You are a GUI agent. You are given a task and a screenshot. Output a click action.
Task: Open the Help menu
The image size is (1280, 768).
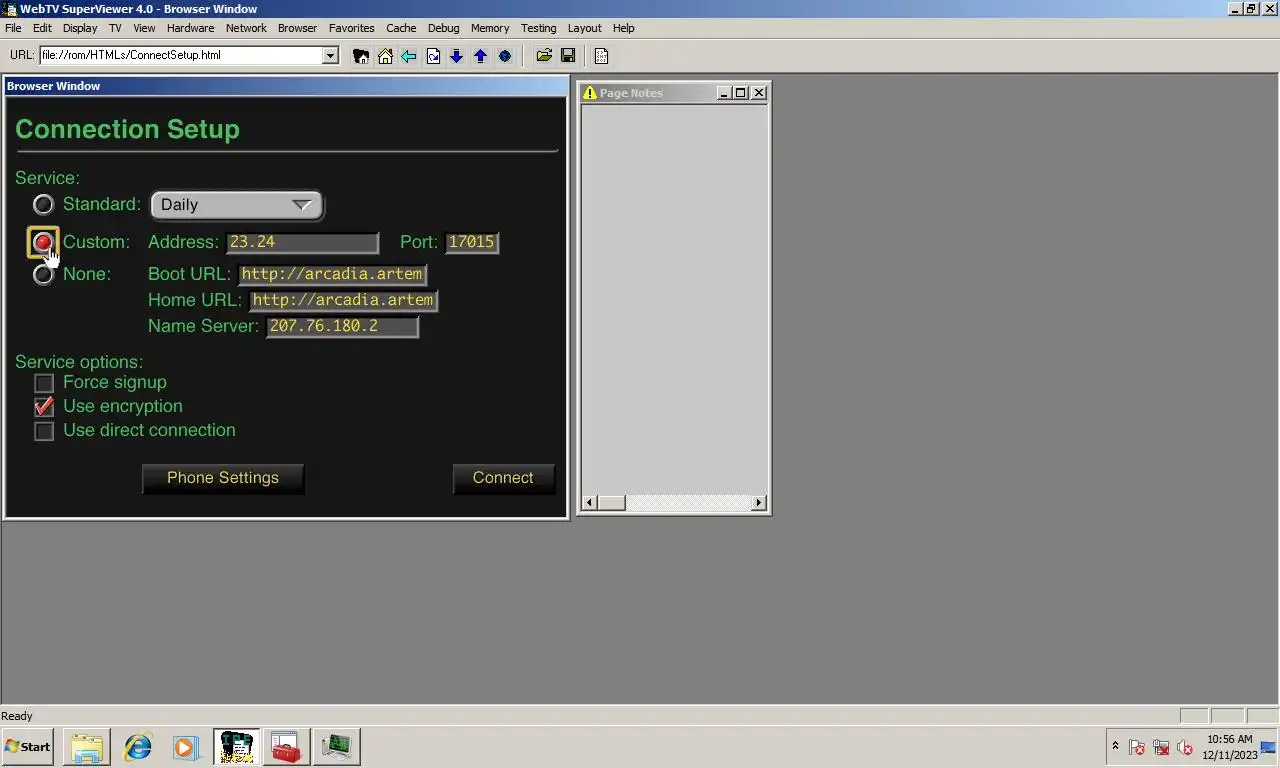[623, 28]
